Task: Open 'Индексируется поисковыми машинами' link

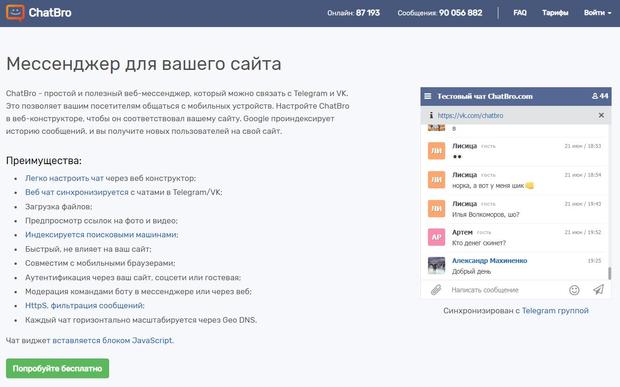Action: (x=101, y=235)
